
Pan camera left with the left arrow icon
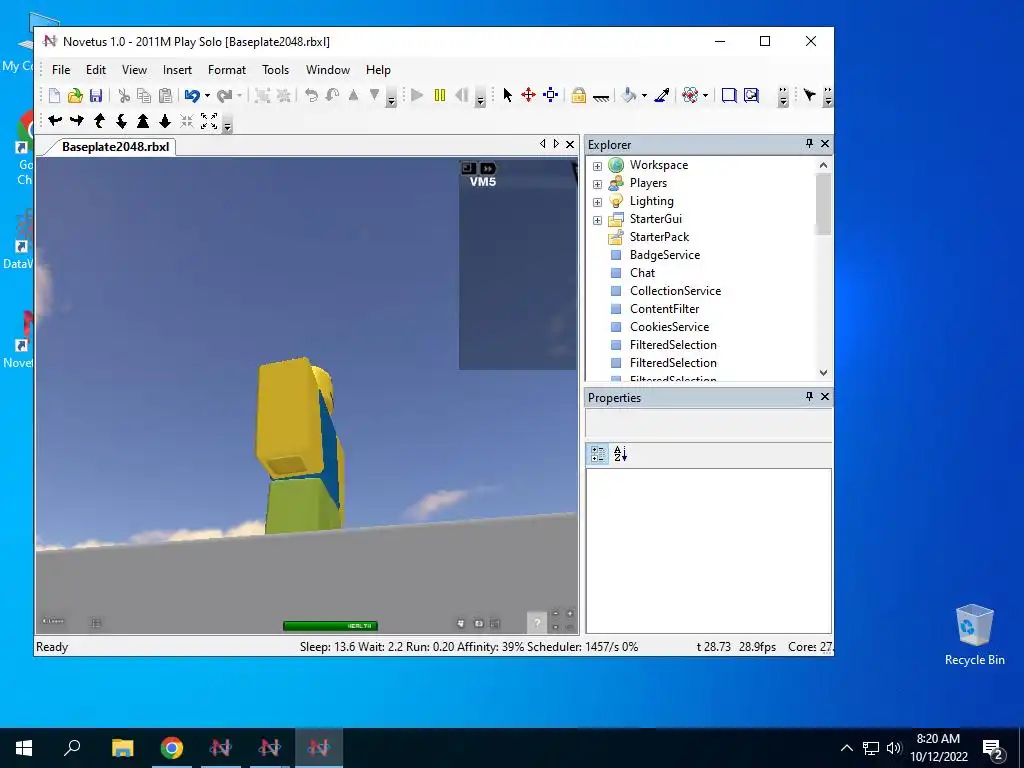55,121
